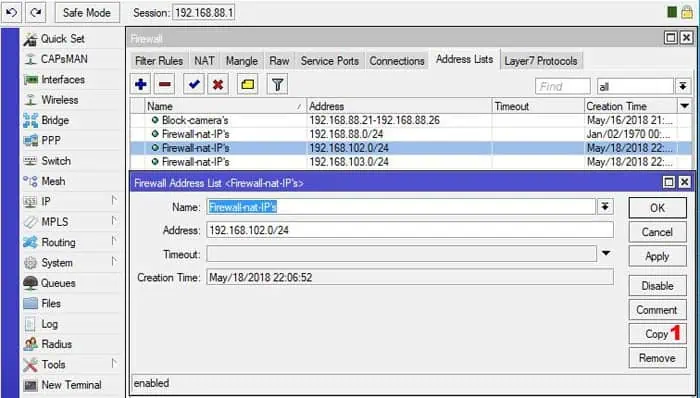The width and height of the screenshot is (700, 398).
Task: Expand the IP submenu arrow
Action: point(114,200)
